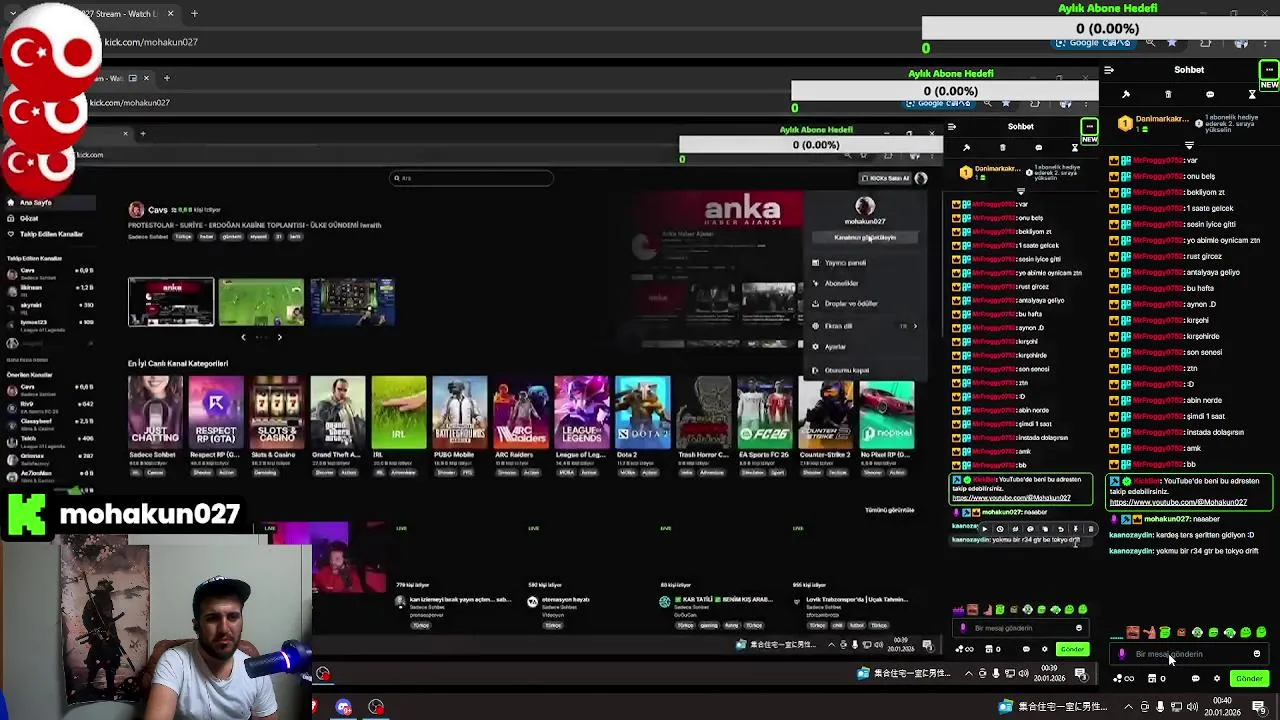Click profile avatar beside KICKs Satın Al
Screen dimensions: 1280x720
tap(921, 178)
